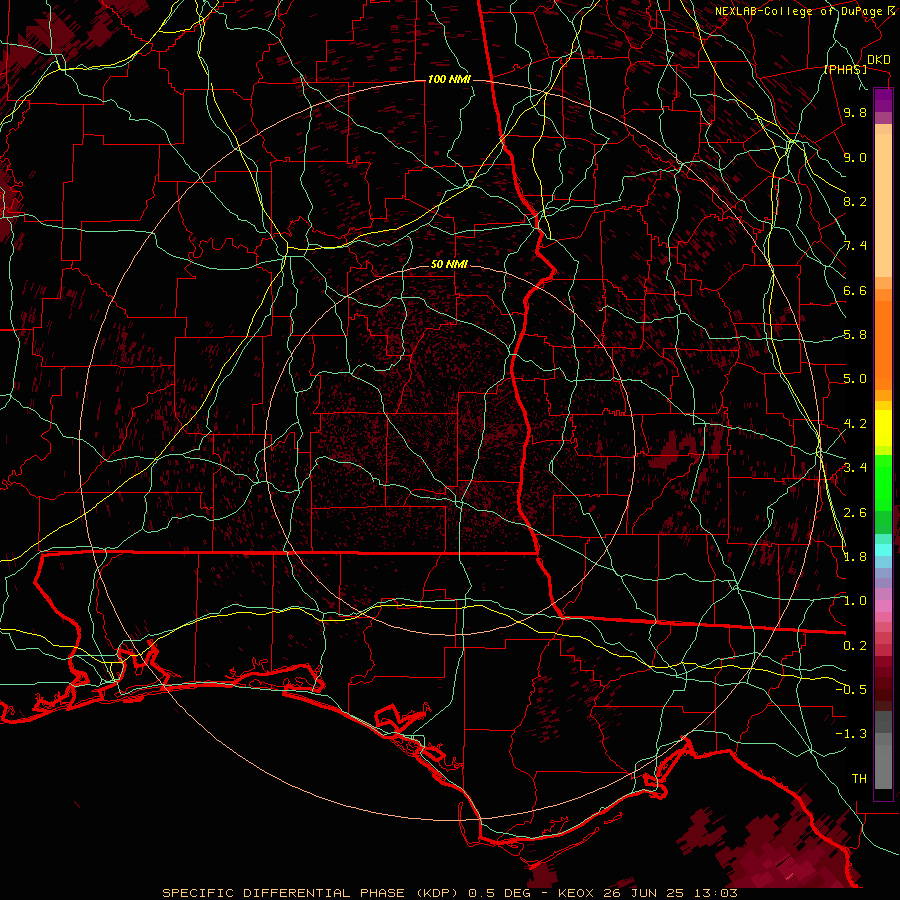Click the -1.3 value on the scale
Viewport: 900px width, 900px height.
point(851,734)
